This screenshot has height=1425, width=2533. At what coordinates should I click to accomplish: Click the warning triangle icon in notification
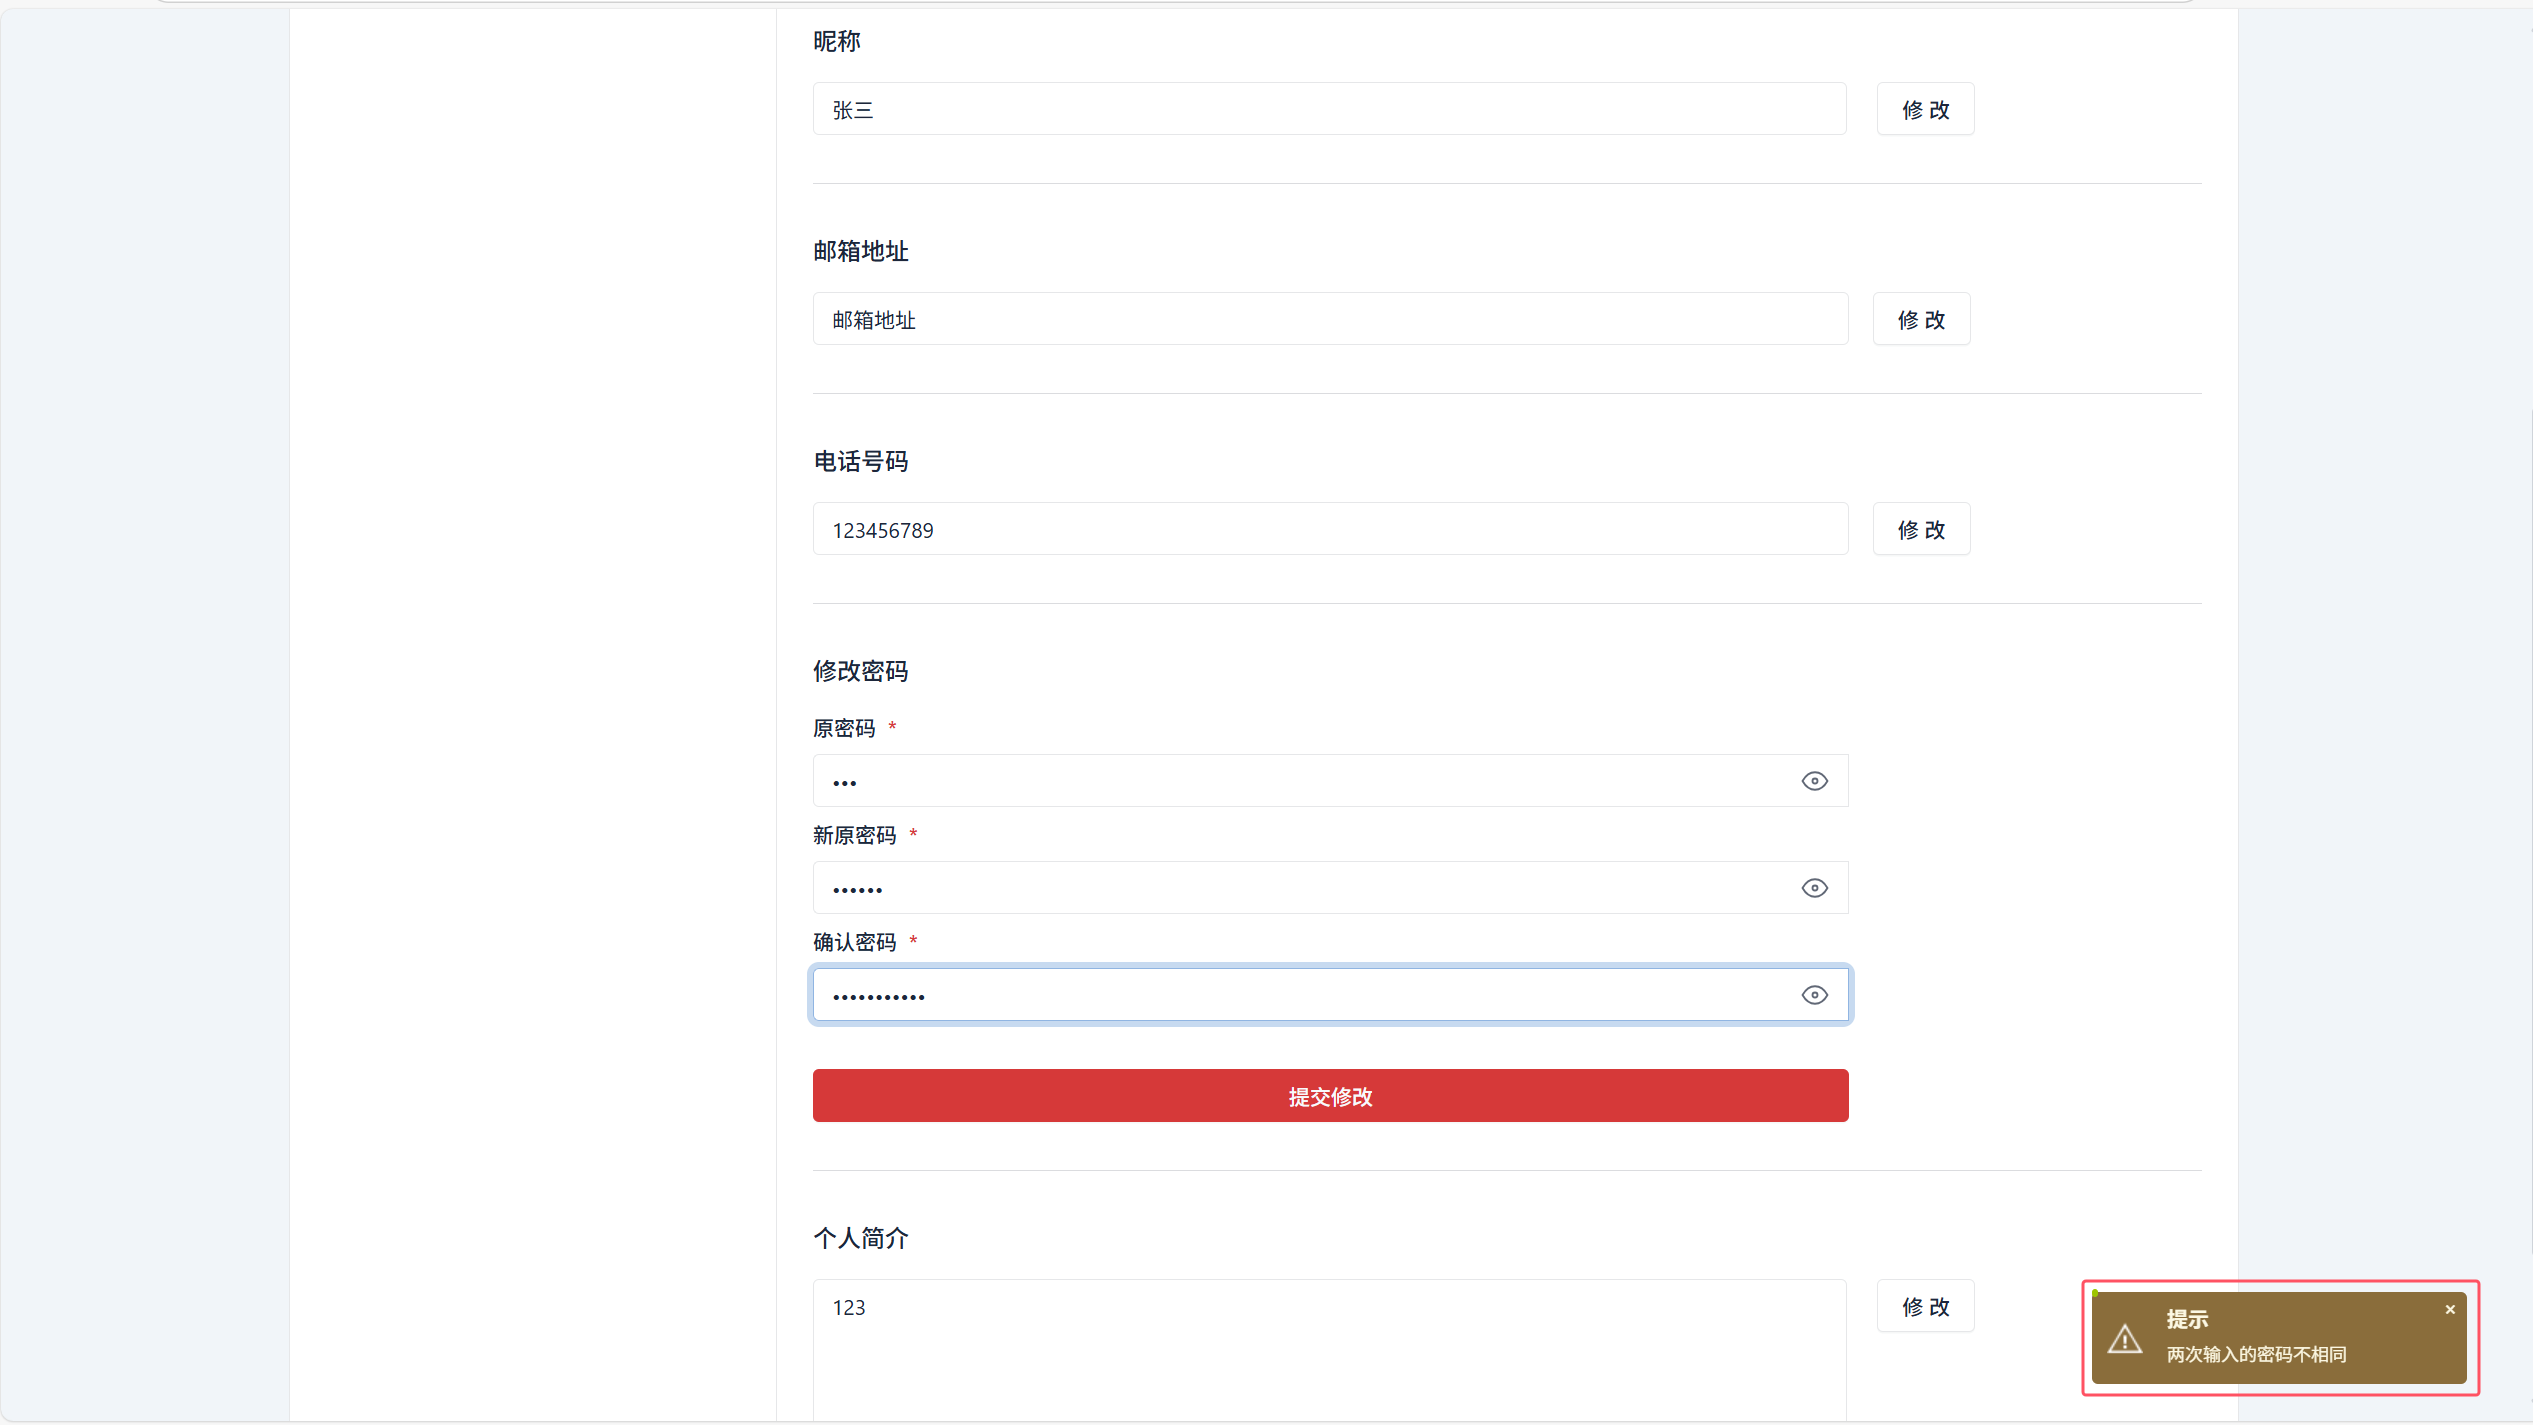click(2125, 1339)
